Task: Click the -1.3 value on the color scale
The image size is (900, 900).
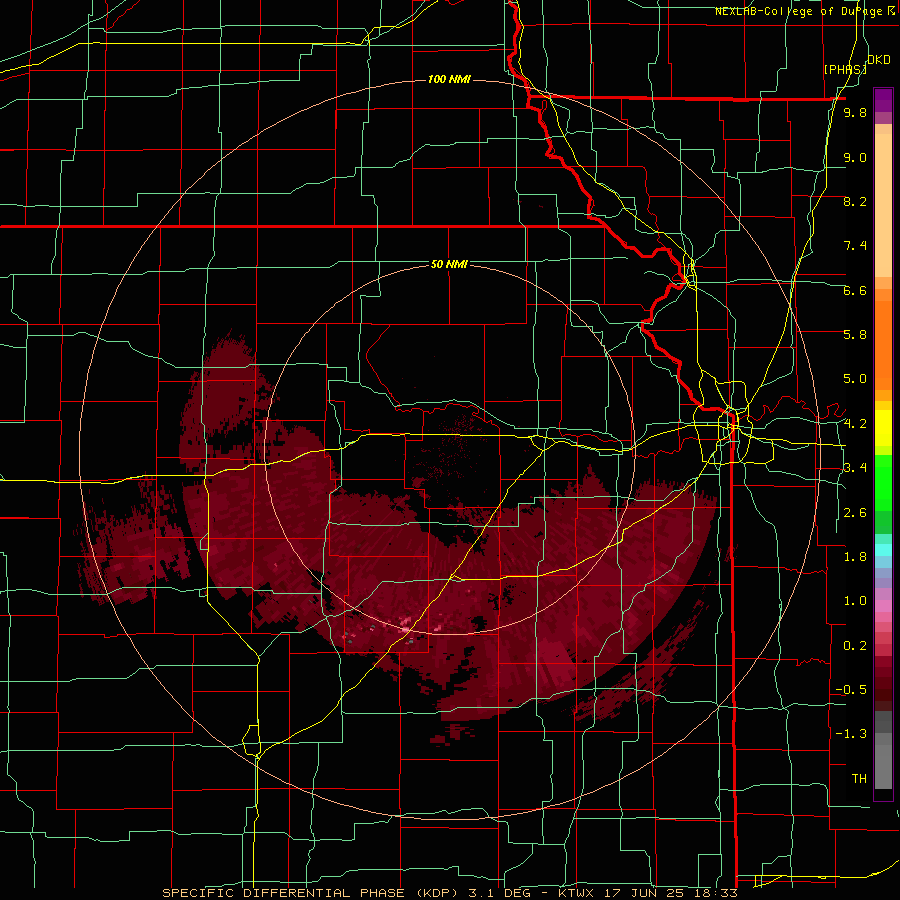Action: pyautogui.click(x=851, y=734)
